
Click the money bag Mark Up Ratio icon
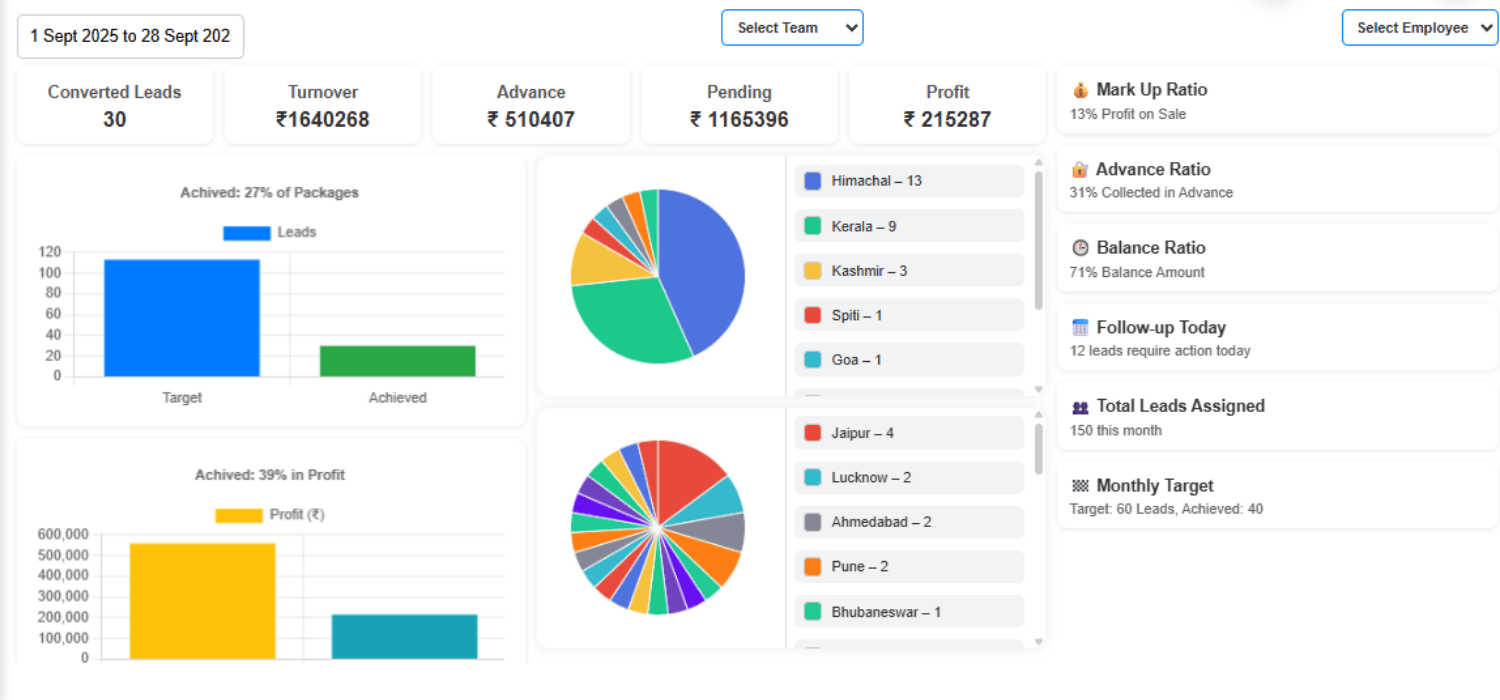1080,90
